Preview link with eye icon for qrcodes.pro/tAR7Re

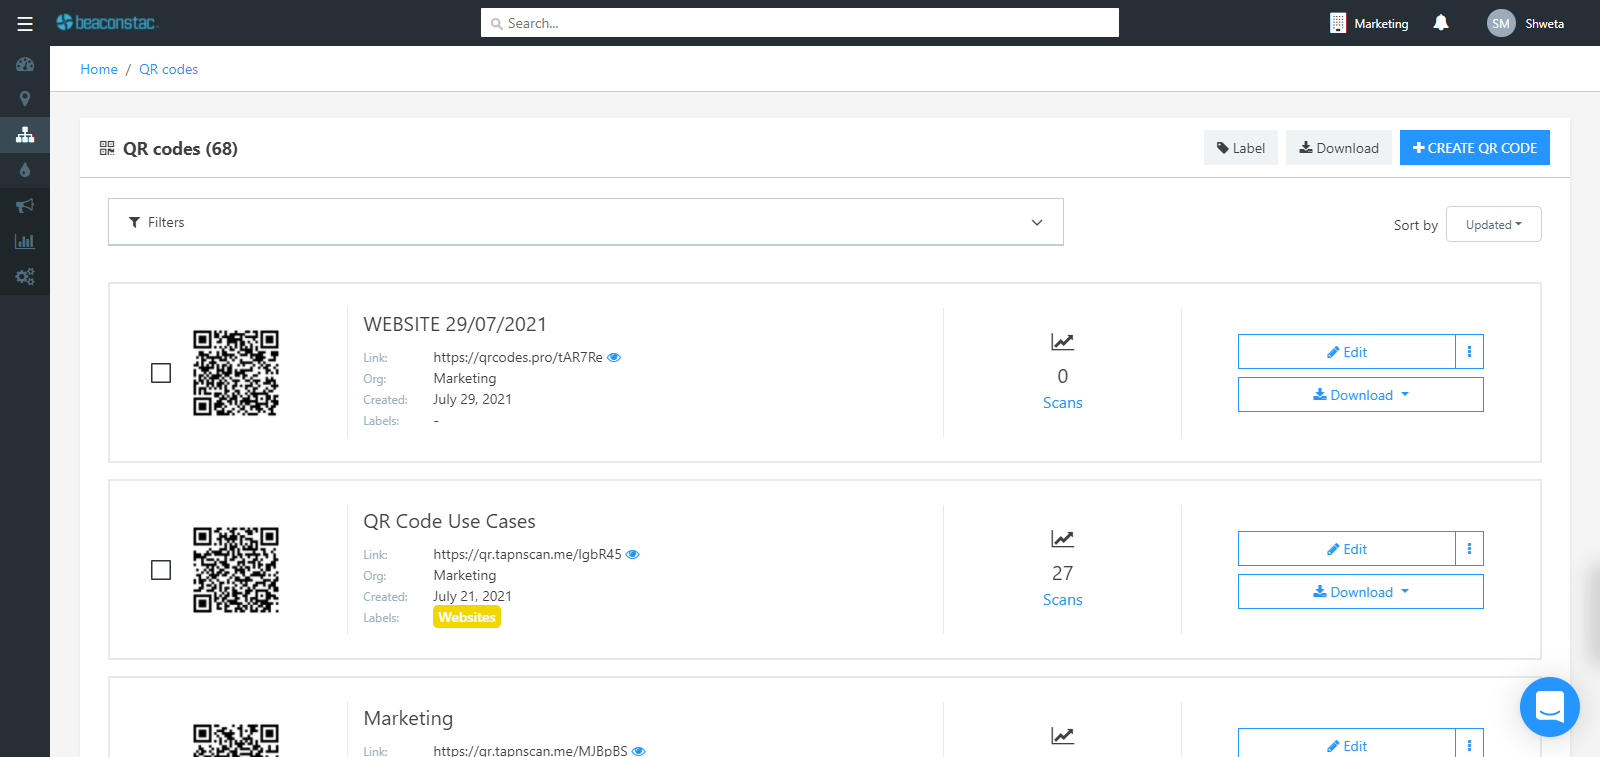point(614,357)
